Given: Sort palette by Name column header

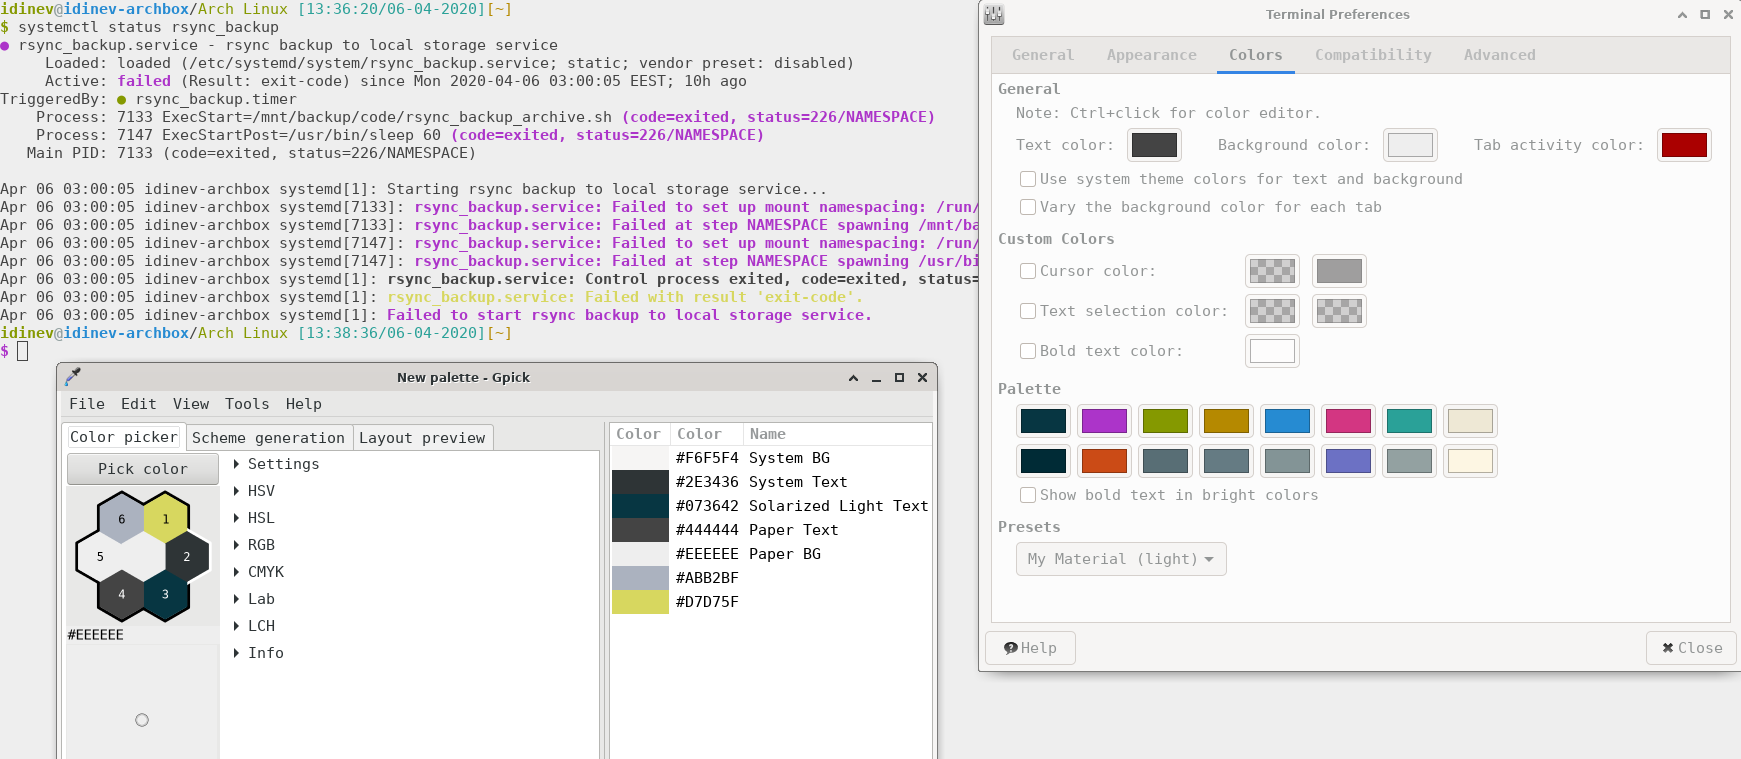Looking at the screenshot, I should pyautogui.click(x=837, y=434).
